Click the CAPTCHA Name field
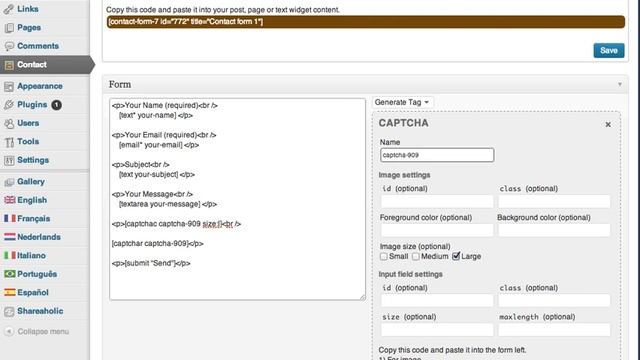640x360 pixels. point(437,155)
